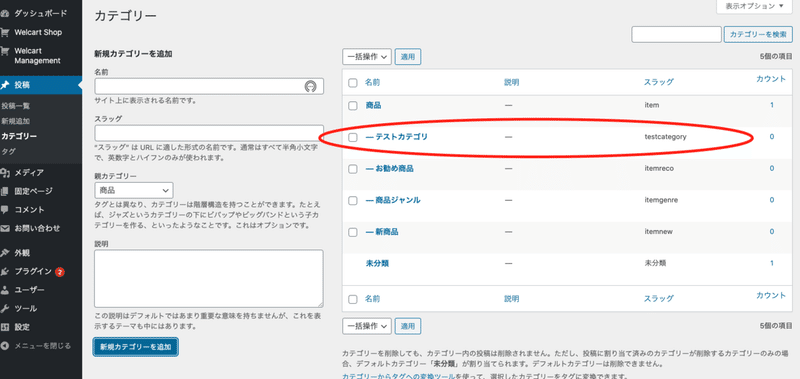Click the bottom 適用 apply button
The height and width of the screenshot is (379, 800).
(408, 326)
